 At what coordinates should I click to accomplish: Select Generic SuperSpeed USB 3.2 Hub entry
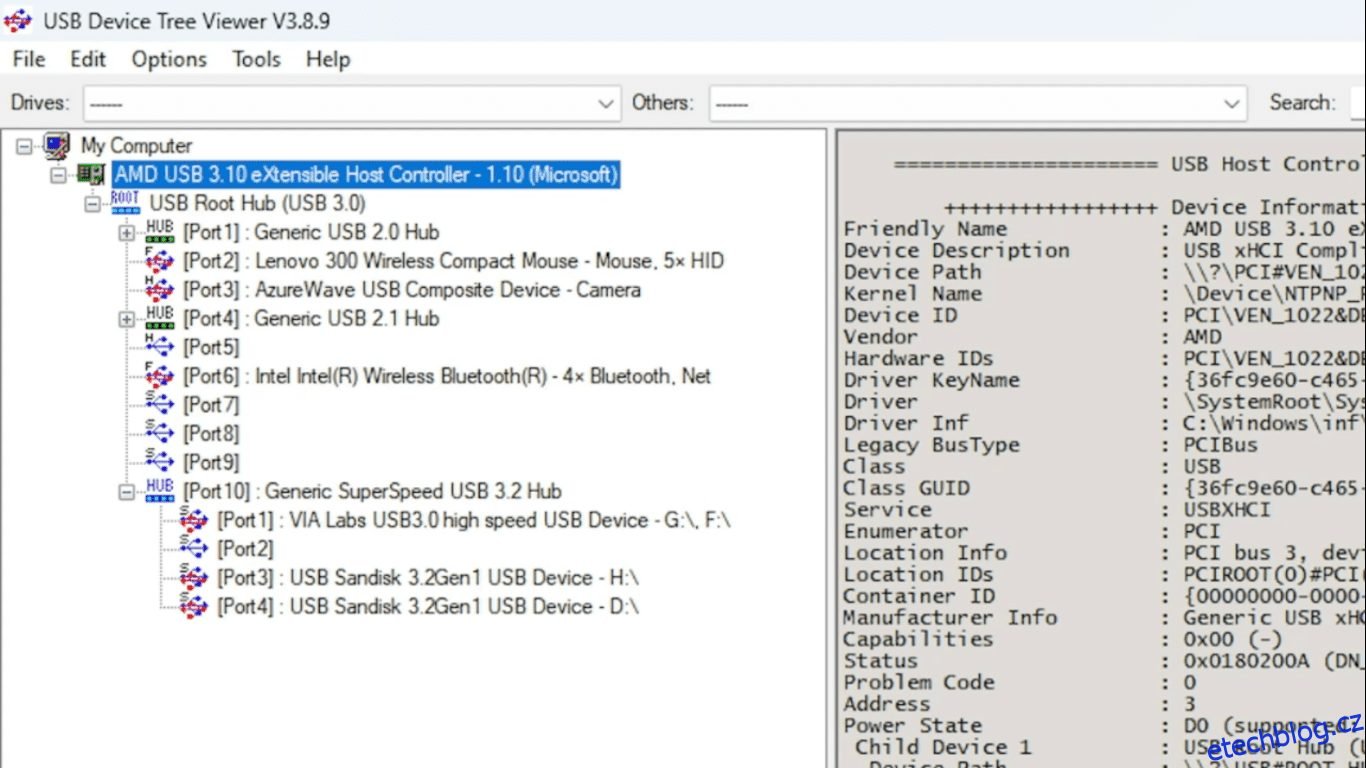pyautogui.click(x=372, y=491)
